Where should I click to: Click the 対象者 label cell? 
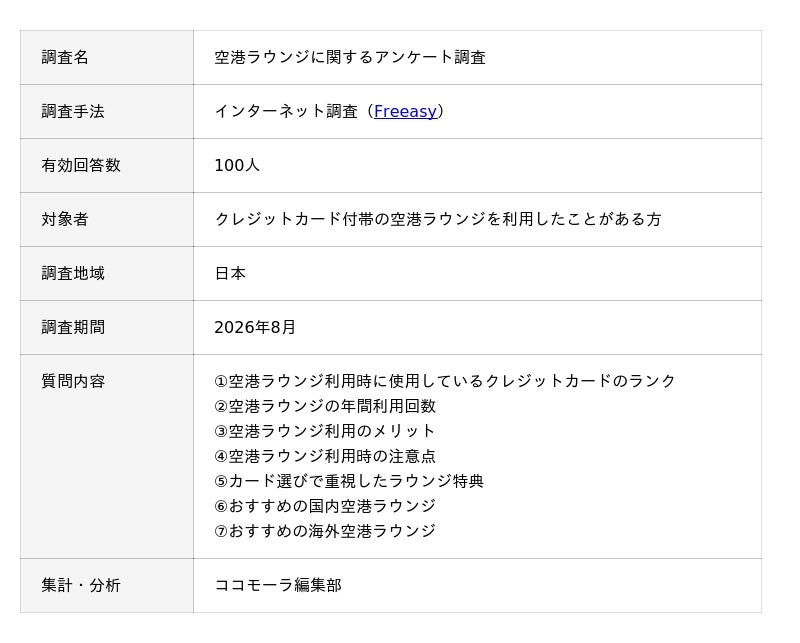(107, 219)
